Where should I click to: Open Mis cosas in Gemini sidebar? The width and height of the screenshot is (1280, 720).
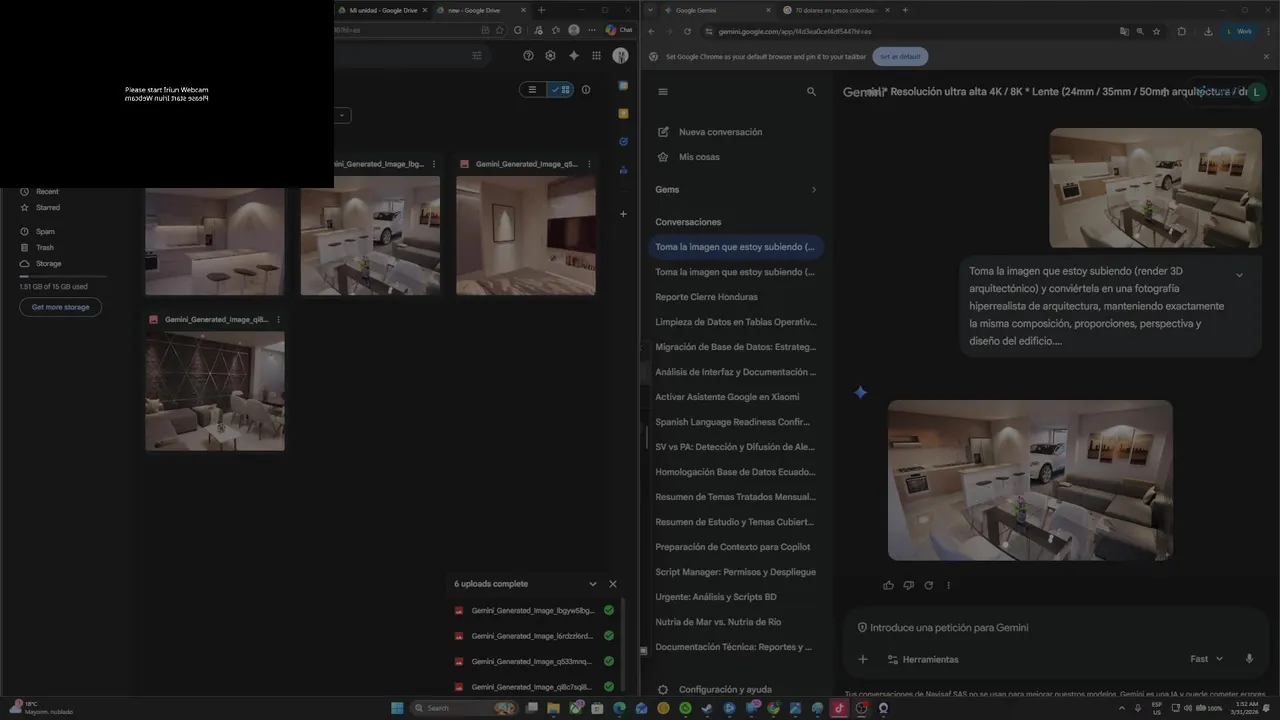click(700, 157)
